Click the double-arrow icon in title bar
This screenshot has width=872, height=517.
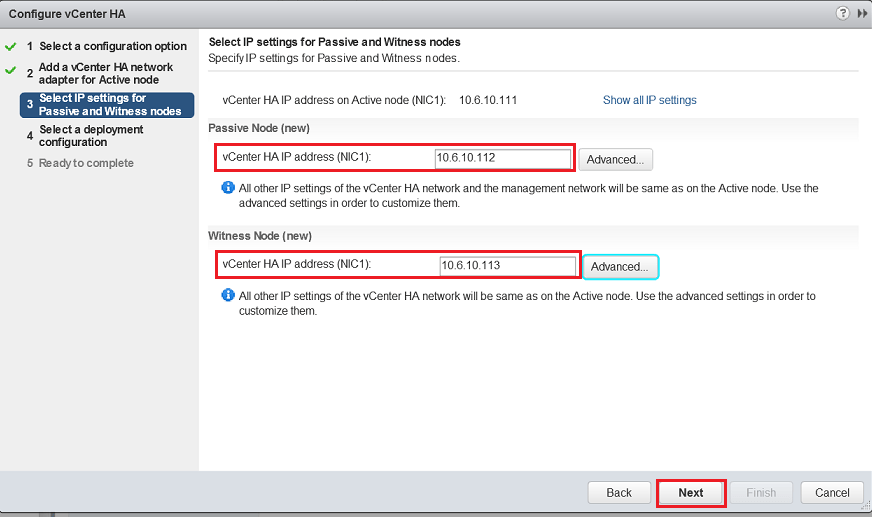(x=861, y=14)
